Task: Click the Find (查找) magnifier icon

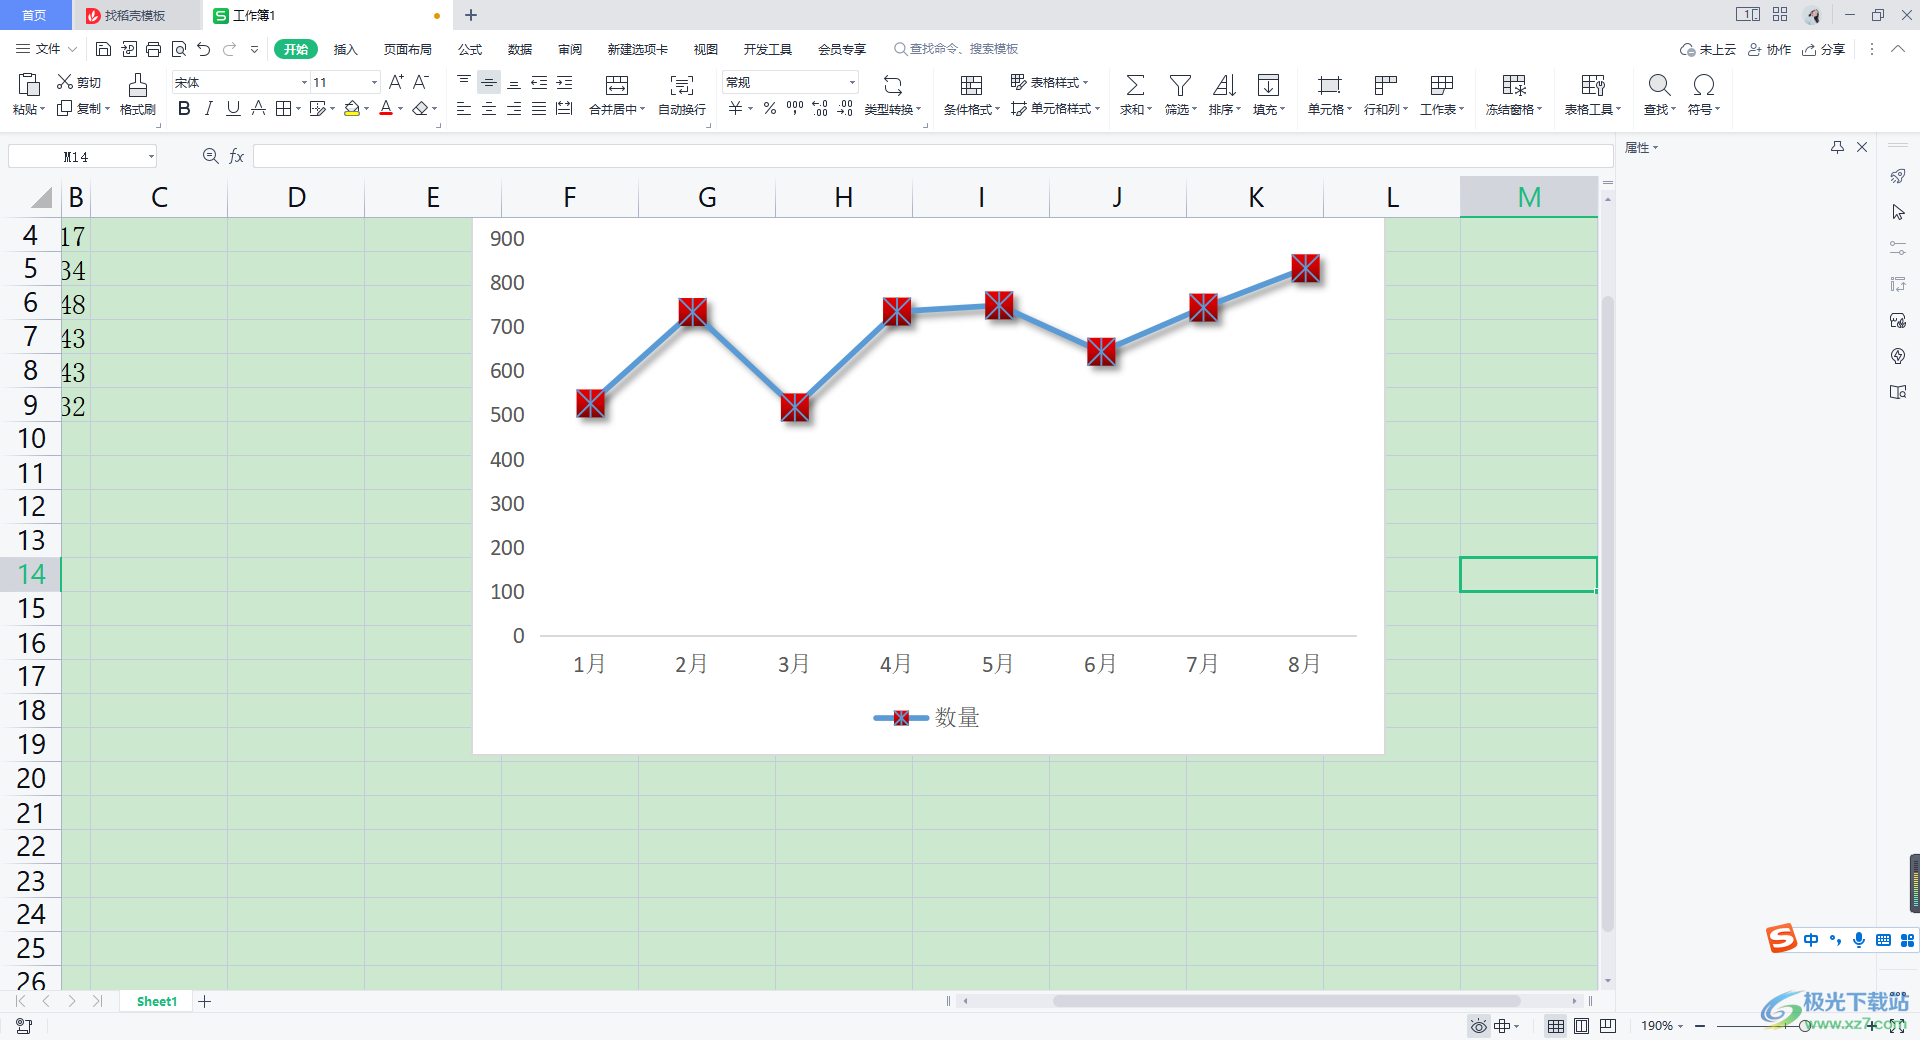Action: point(1659,85)
